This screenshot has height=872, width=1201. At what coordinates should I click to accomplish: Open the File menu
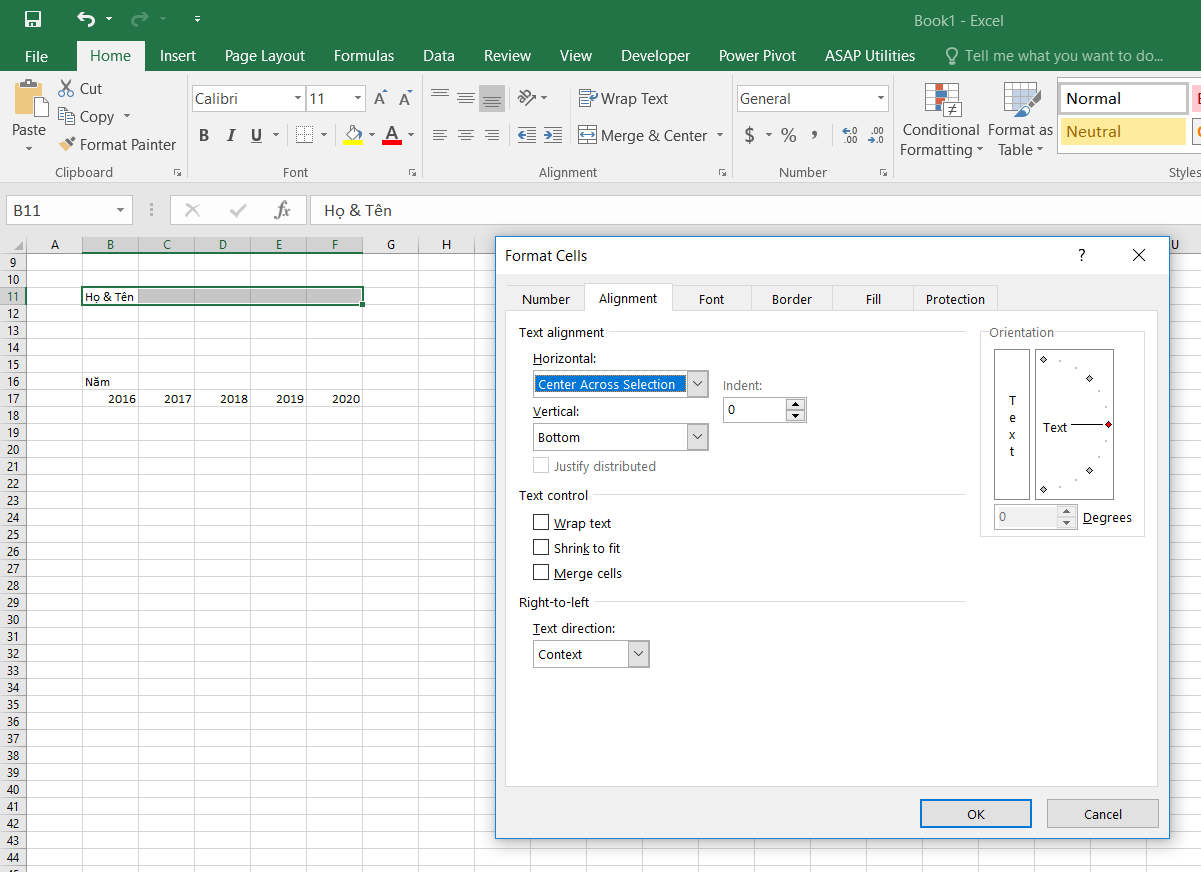tap(36, 56)
